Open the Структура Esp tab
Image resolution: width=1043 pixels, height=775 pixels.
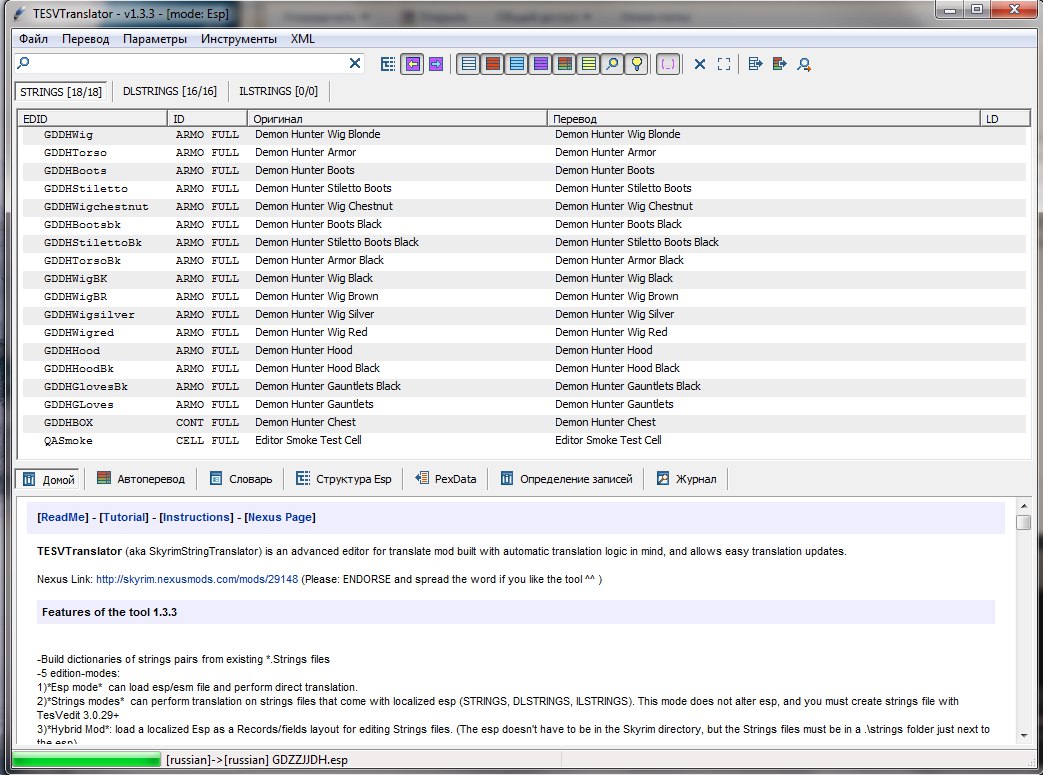coord(343,479)
